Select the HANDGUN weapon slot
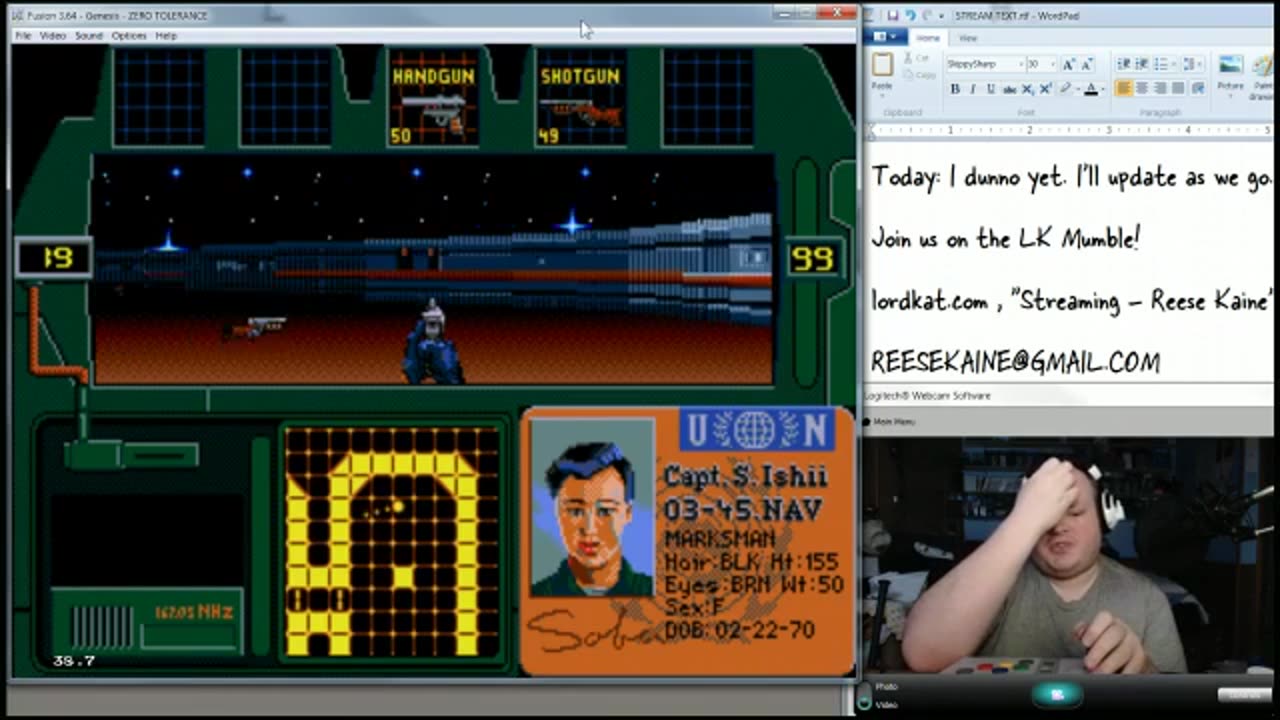Viewport: 1280px width, 720px height. click(433, 98)
